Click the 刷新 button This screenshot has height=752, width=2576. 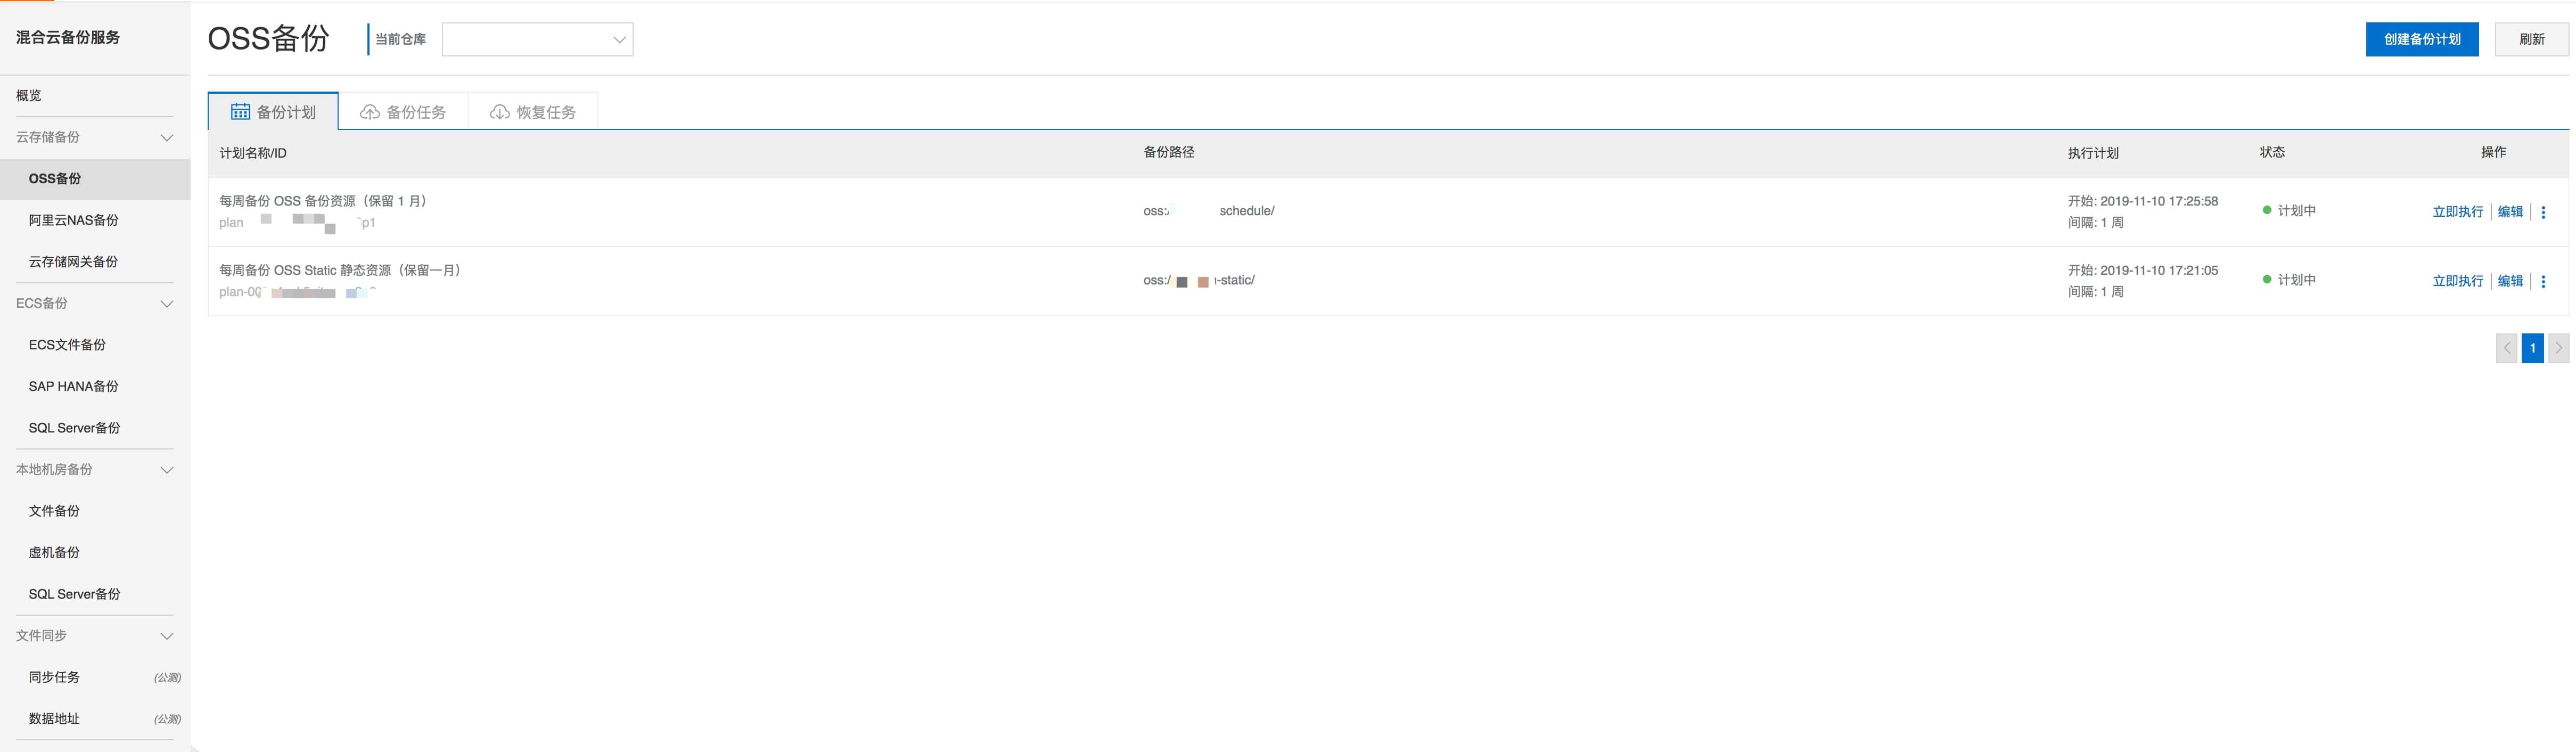click(2531, 39)
